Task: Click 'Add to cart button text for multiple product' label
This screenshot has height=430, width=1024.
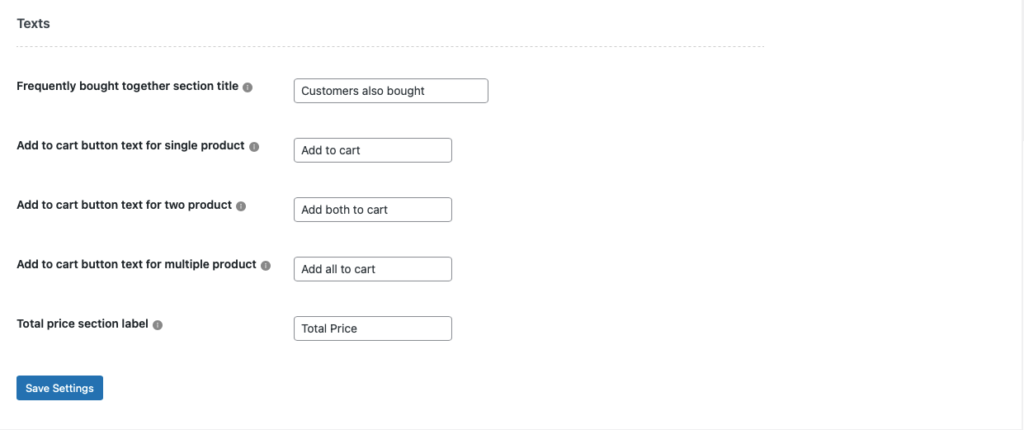Action: tap(136, 265)
